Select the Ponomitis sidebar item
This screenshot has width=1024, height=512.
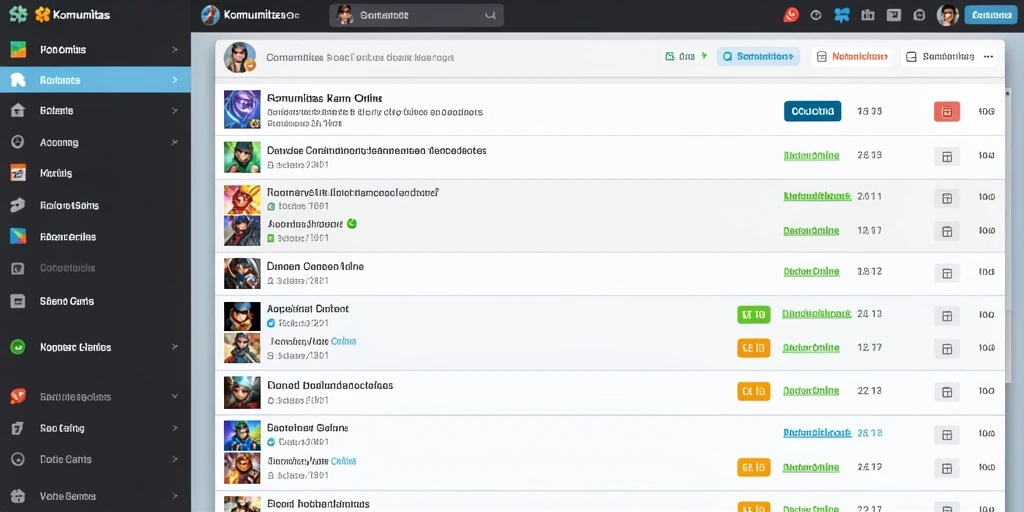(95, 50)
